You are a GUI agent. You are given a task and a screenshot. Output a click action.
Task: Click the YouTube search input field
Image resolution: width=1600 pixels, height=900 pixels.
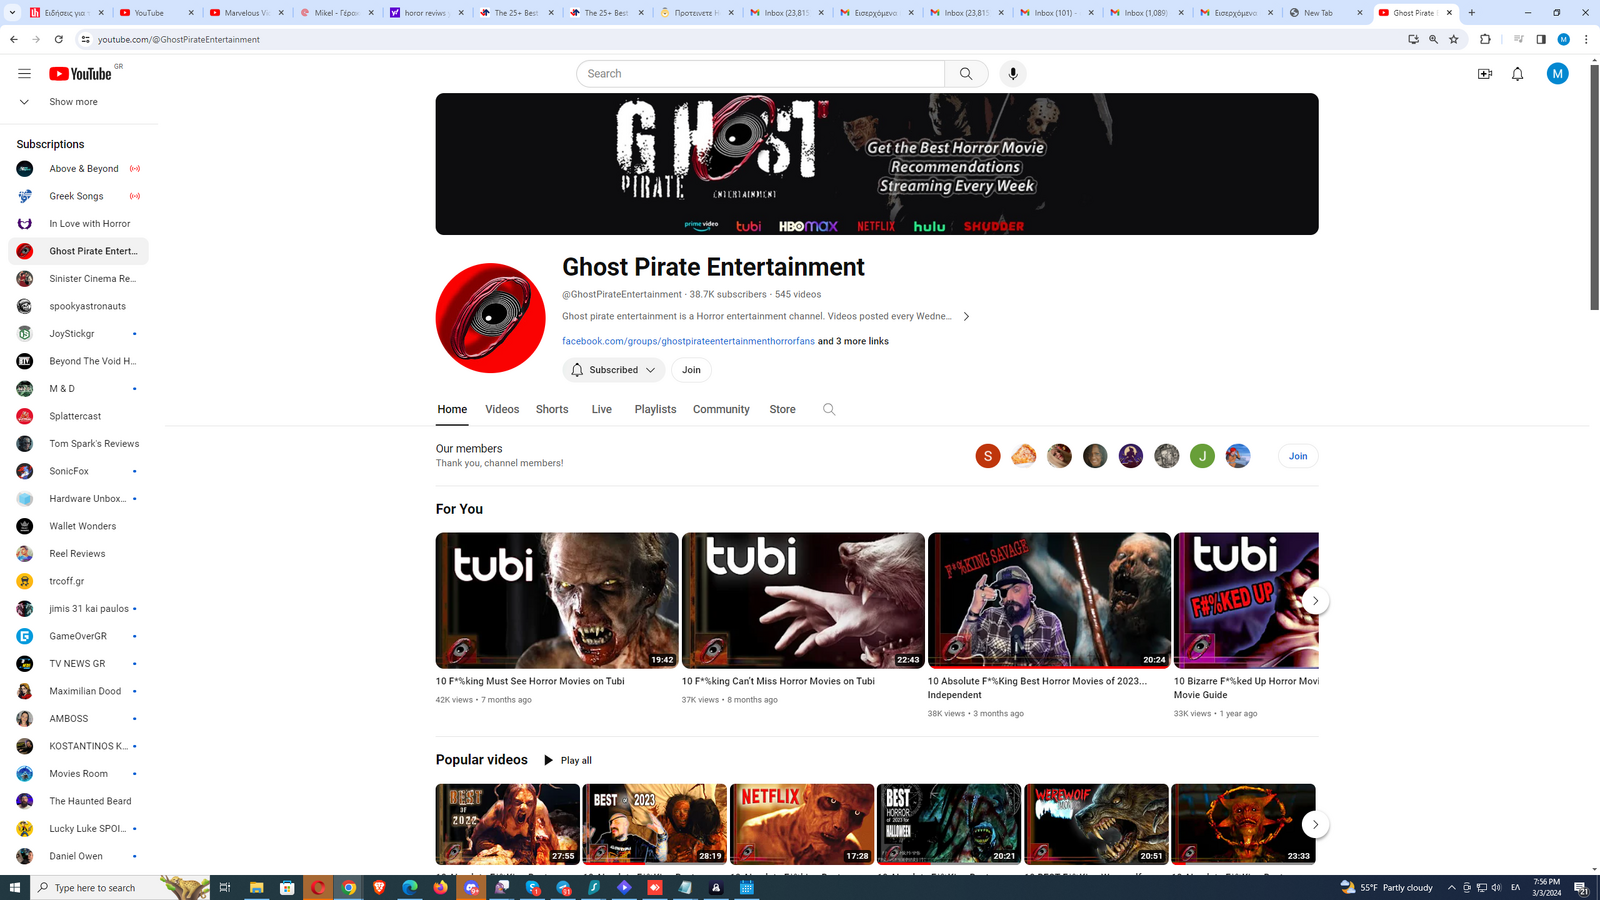point(761,74)
